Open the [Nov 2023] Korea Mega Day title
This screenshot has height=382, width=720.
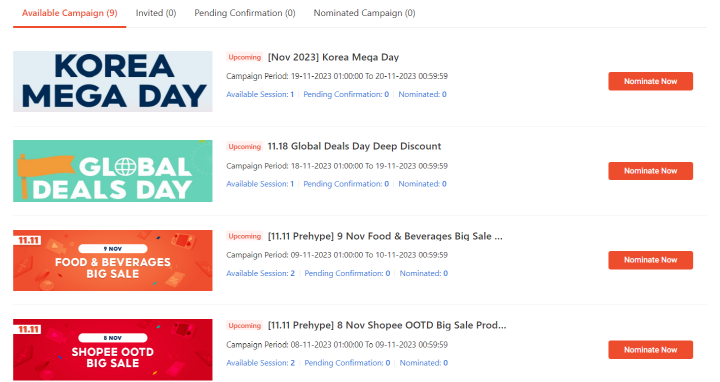tap(333, 57)
